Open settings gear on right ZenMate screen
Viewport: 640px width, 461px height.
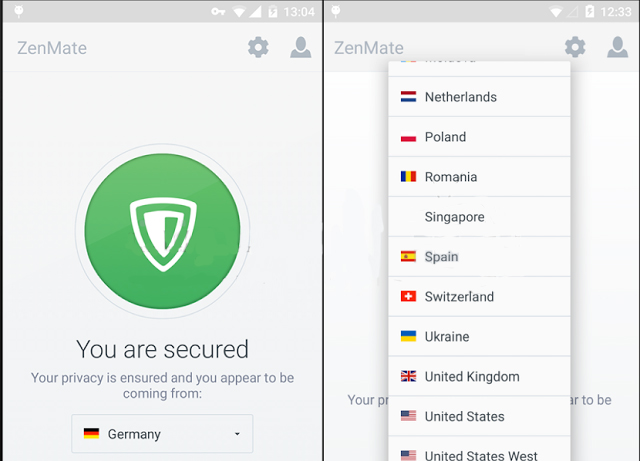point(575,47)
